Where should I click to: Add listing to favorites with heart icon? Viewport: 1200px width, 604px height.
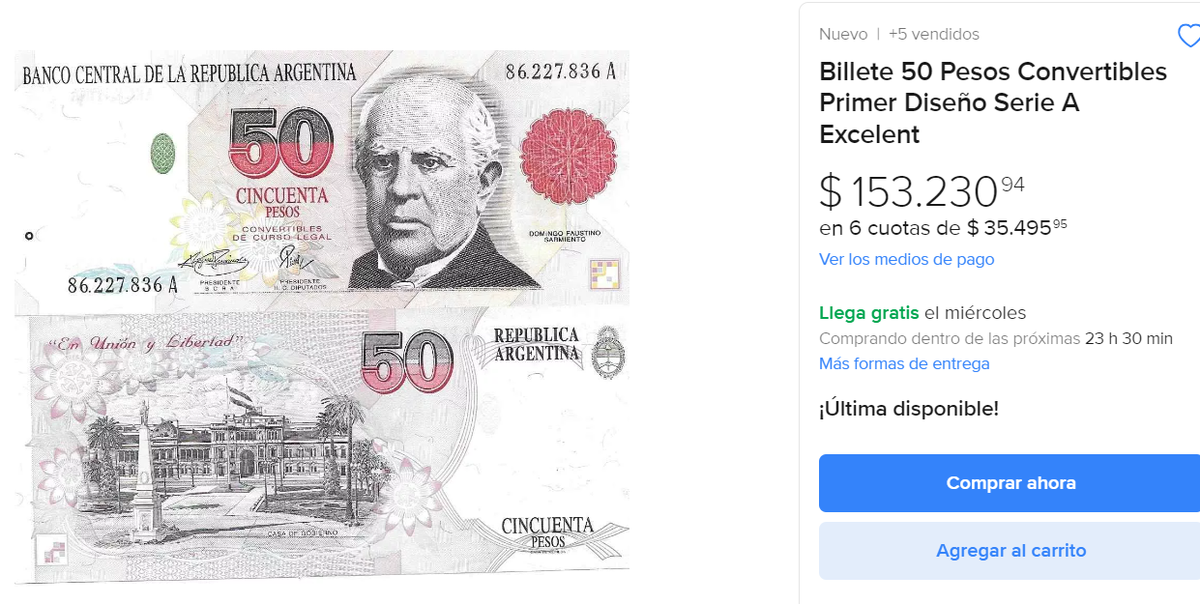(x=1188, y=37)
